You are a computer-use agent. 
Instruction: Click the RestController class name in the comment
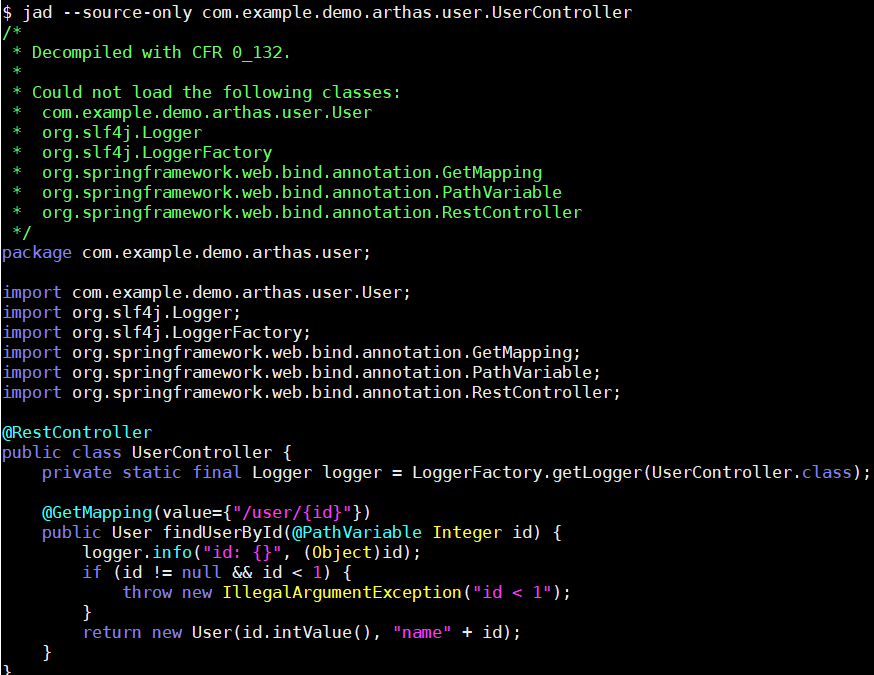tap(512, 213)
